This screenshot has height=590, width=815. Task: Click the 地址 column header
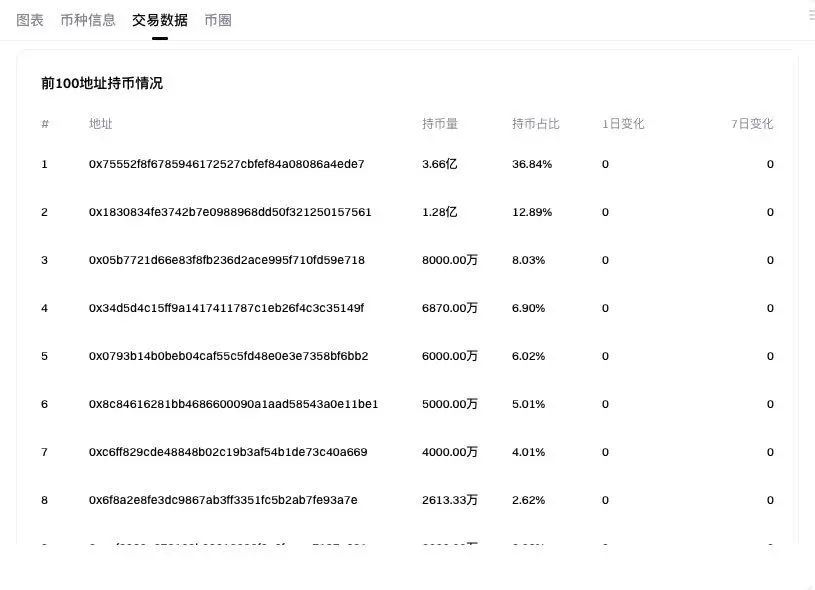point(101,124)
